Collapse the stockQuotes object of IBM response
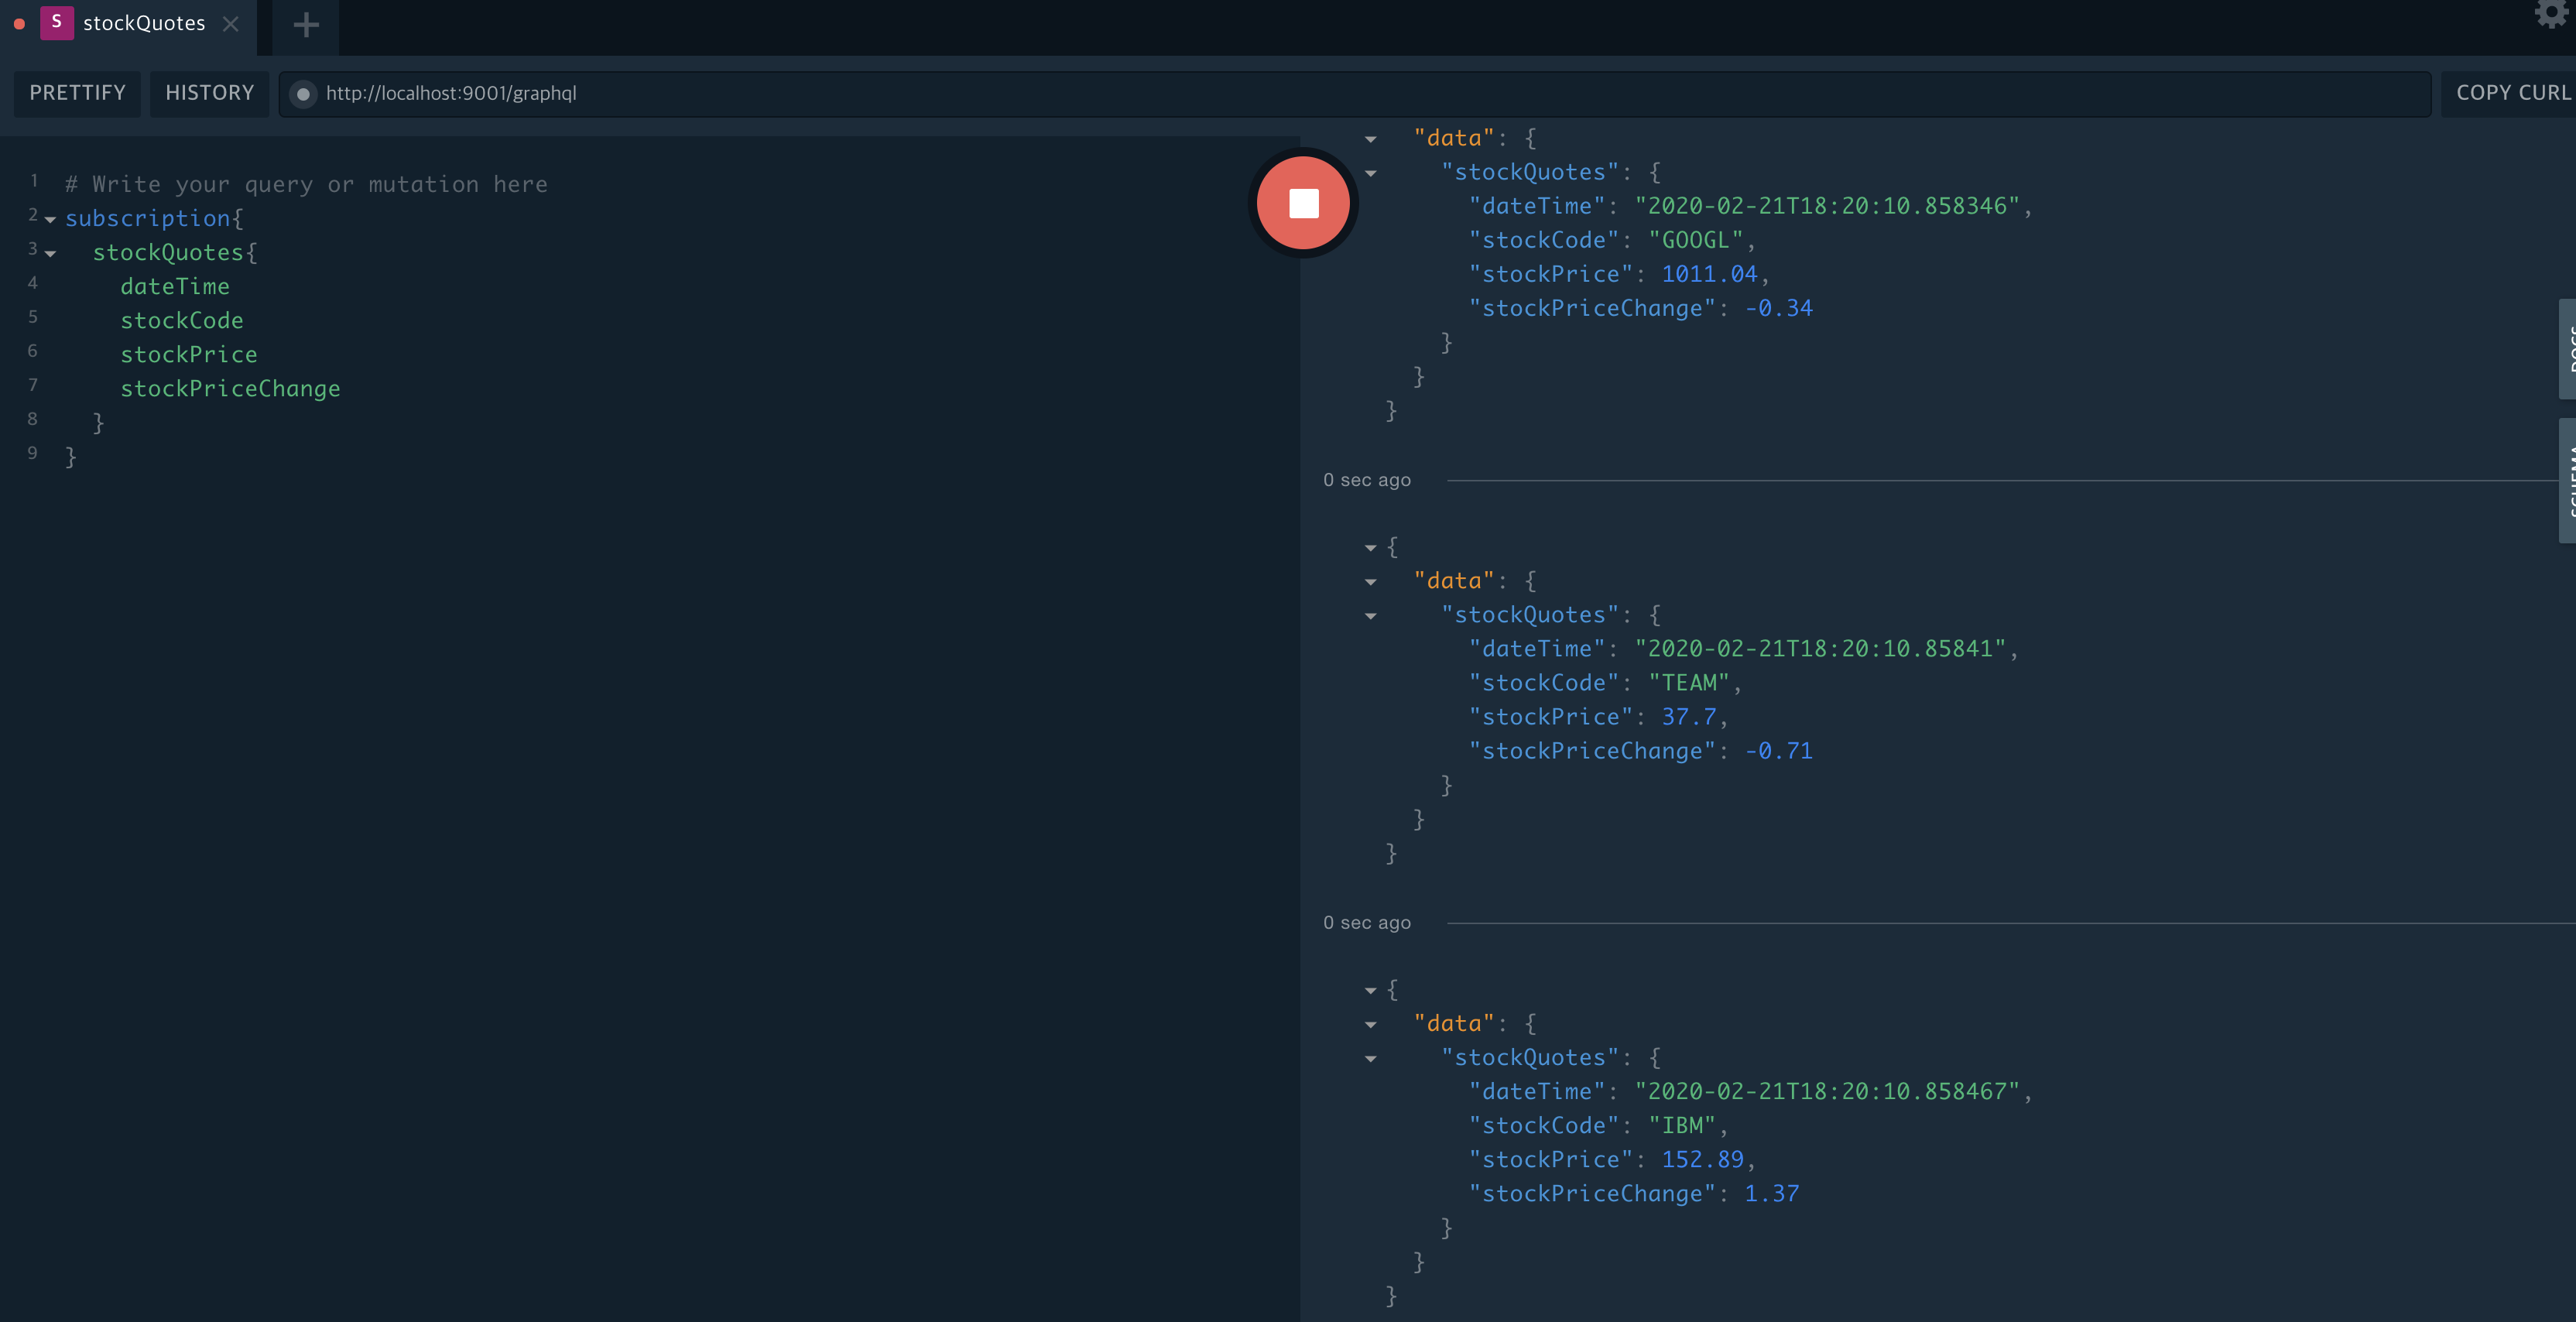 tap(1370, 1059)
